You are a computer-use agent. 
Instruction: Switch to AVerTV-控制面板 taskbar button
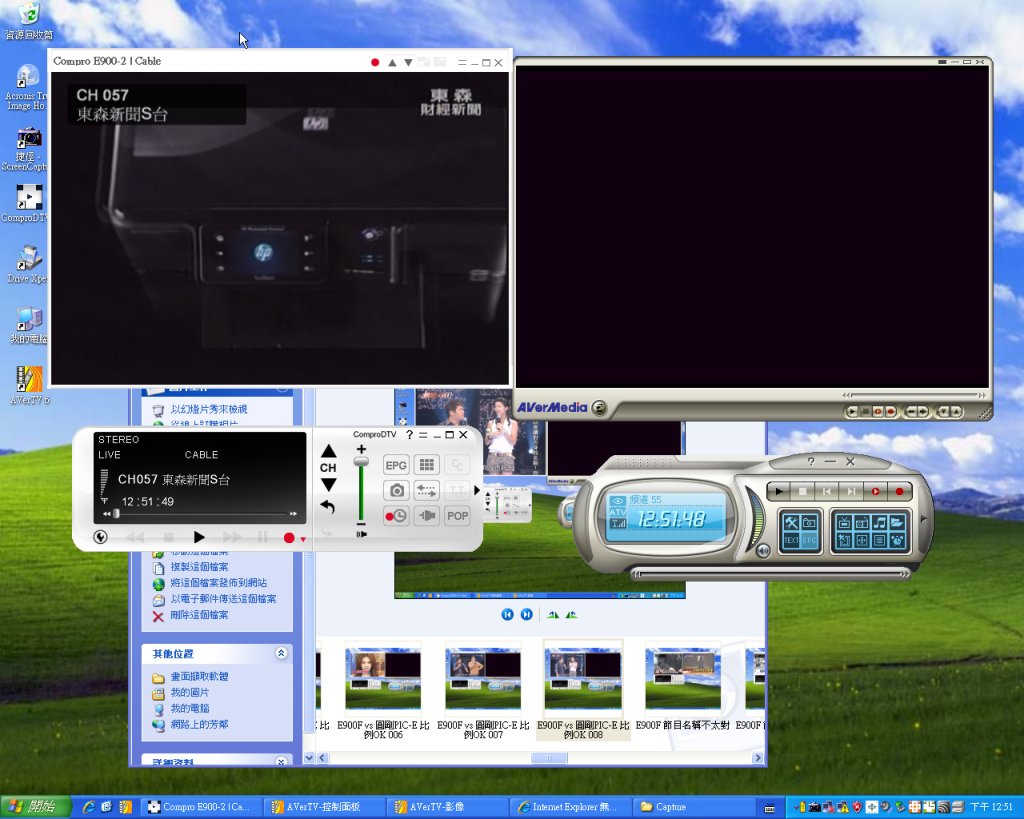pos(324,807)
